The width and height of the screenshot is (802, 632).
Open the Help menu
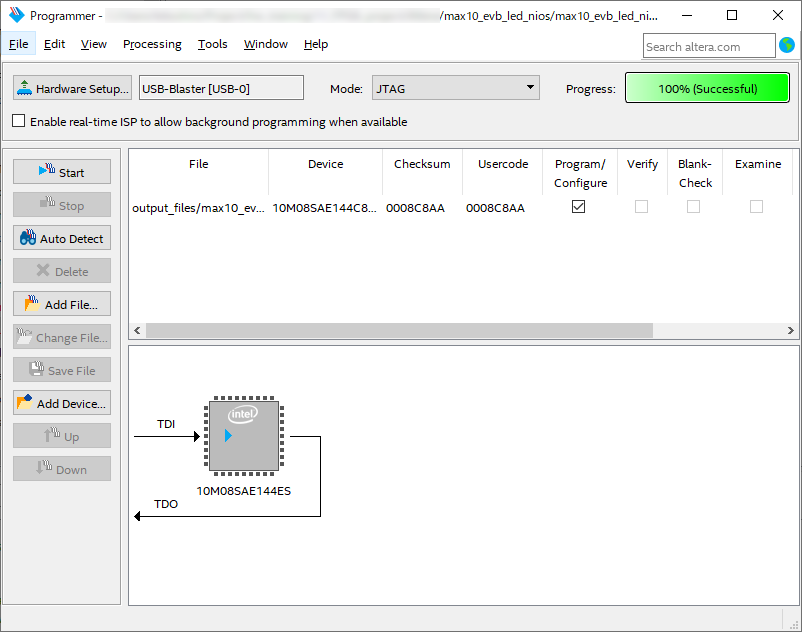(316, 44)
